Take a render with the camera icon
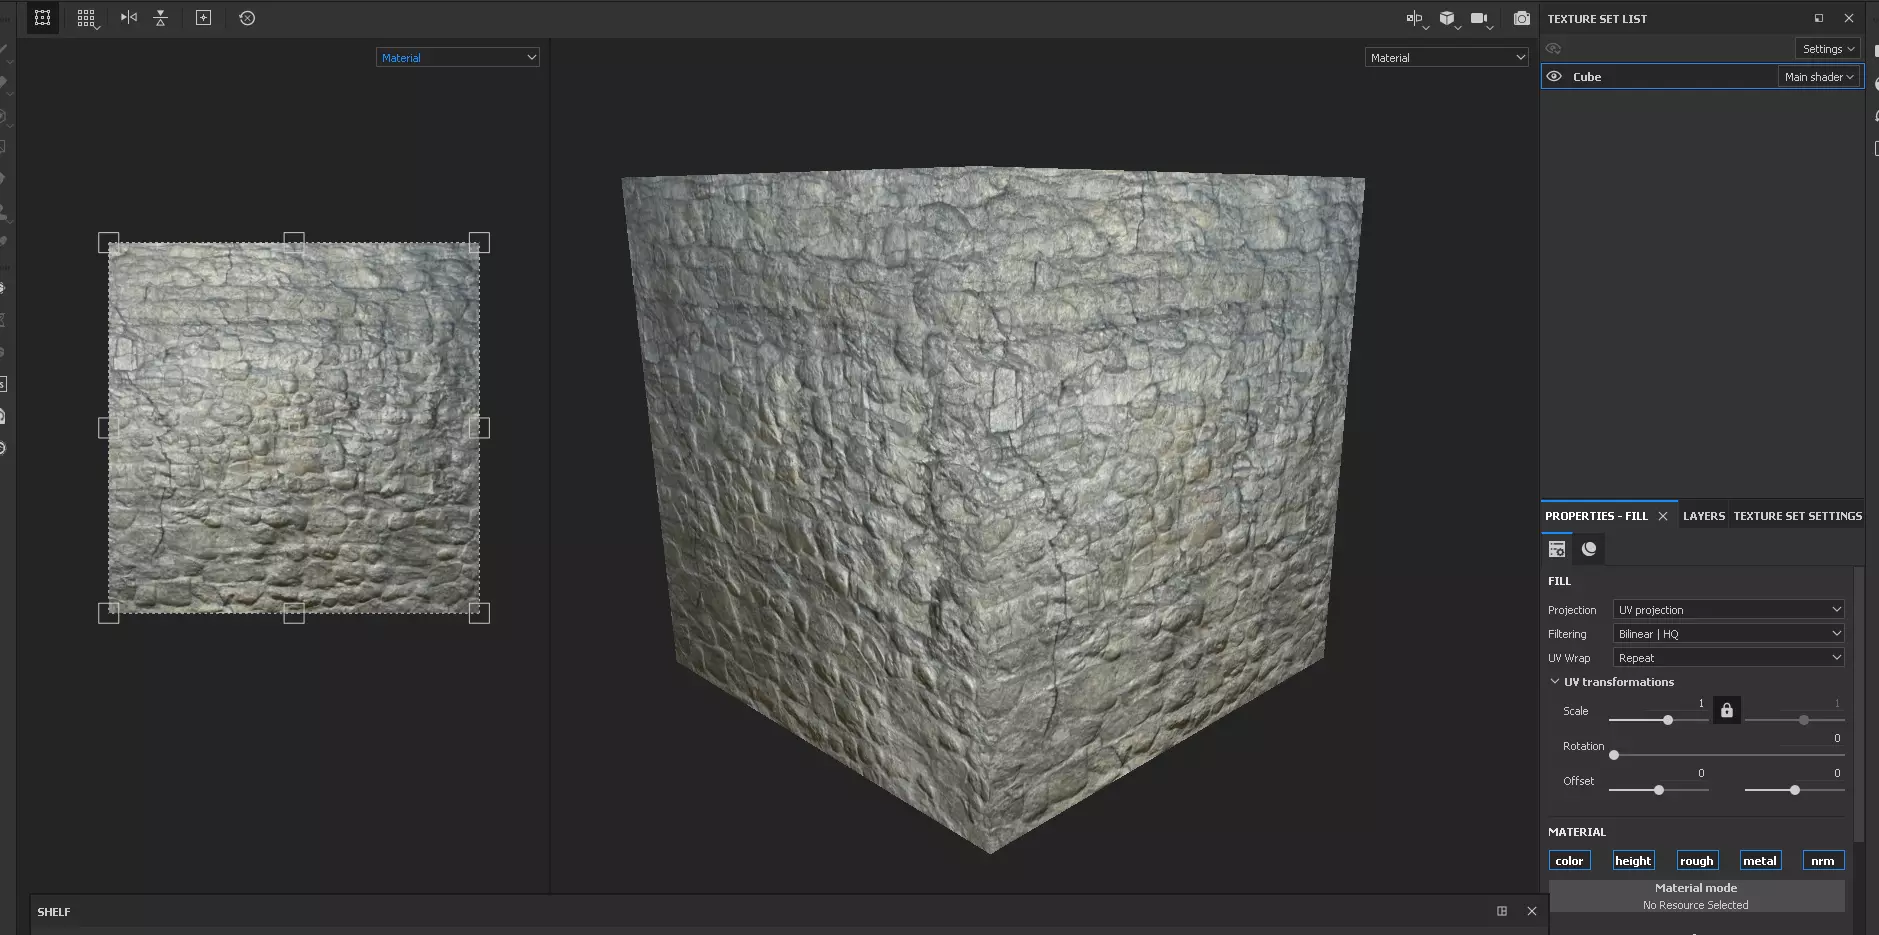The image size is (1879, 935). [x=1521, y=18]
